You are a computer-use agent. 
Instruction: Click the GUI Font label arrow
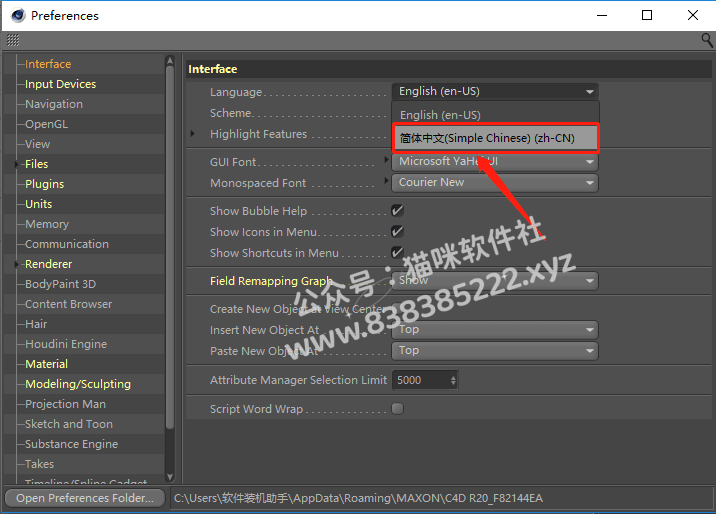tap(386, 160)
